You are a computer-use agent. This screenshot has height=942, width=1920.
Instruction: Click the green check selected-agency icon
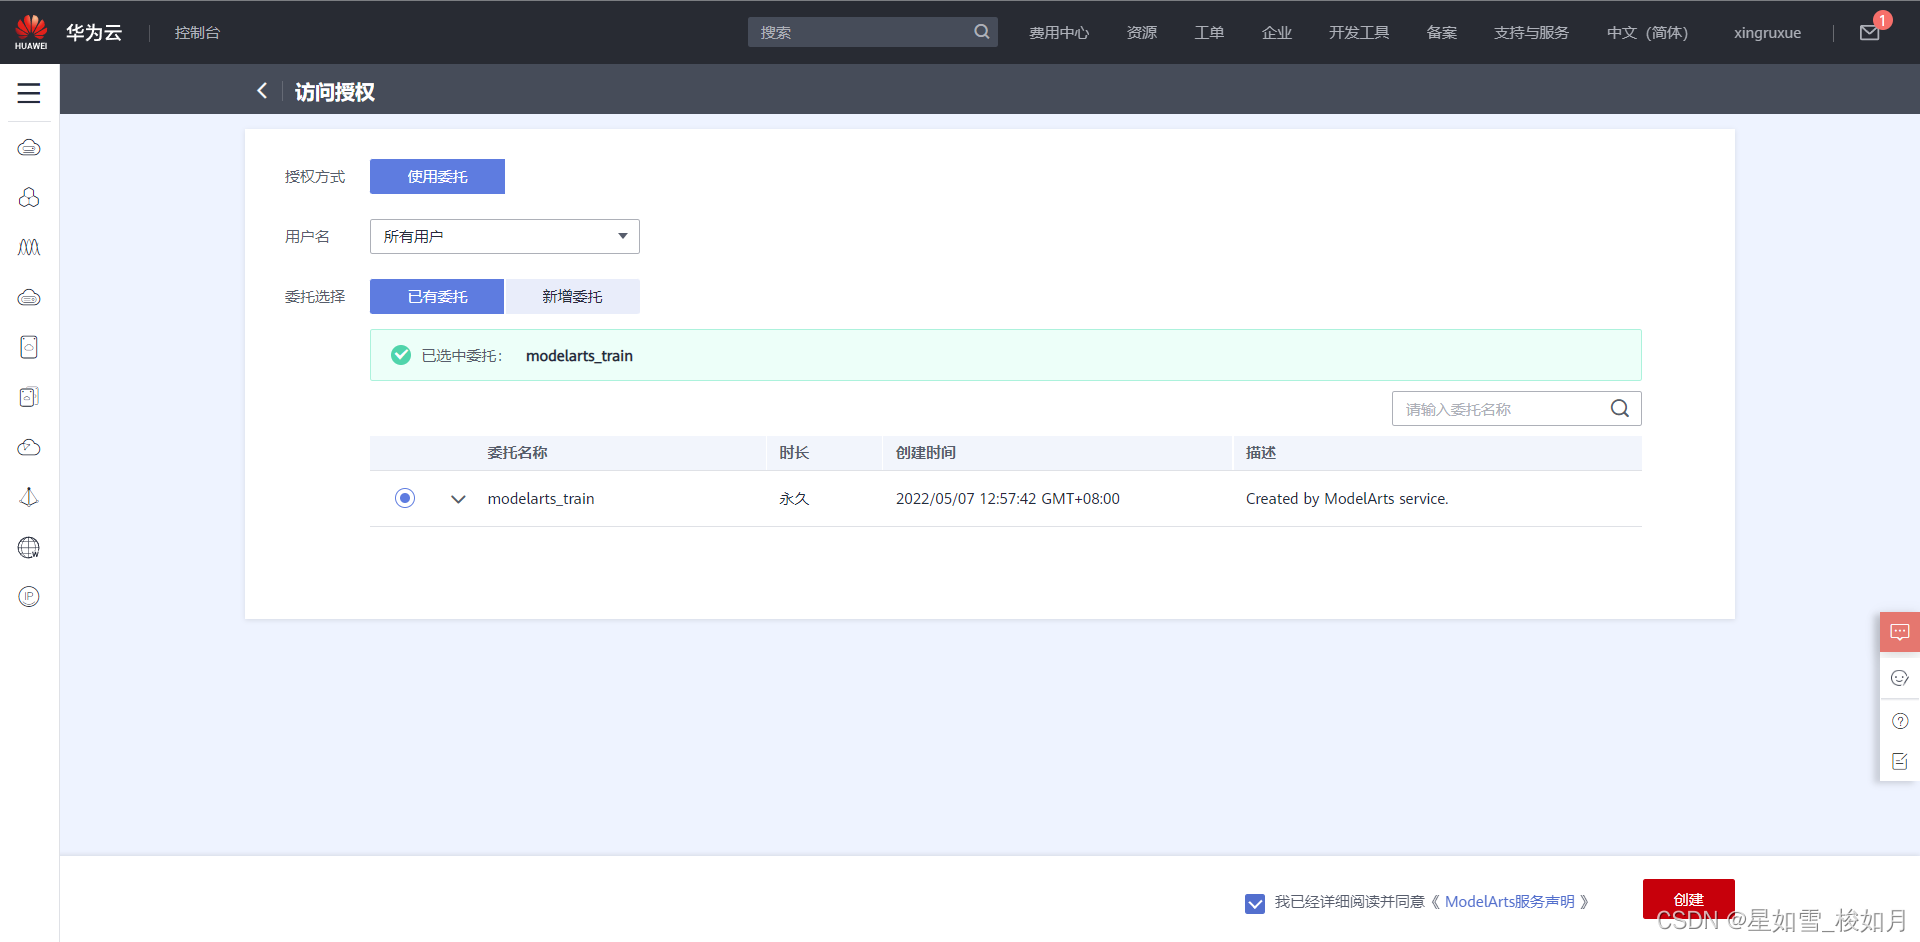pos(401,355)
